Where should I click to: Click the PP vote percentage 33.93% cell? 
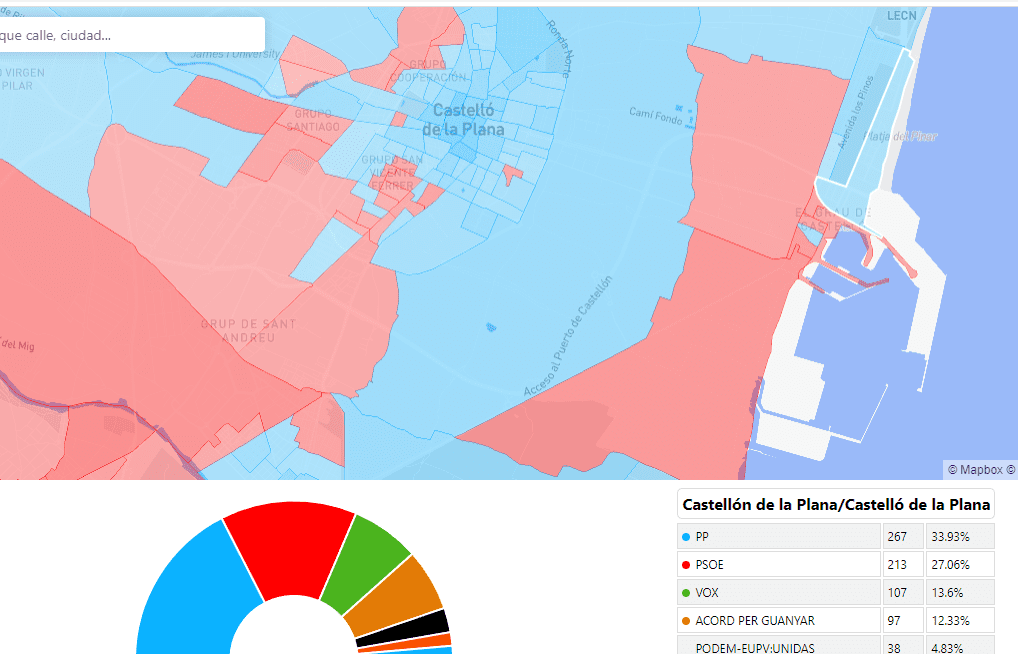point(958,537)
